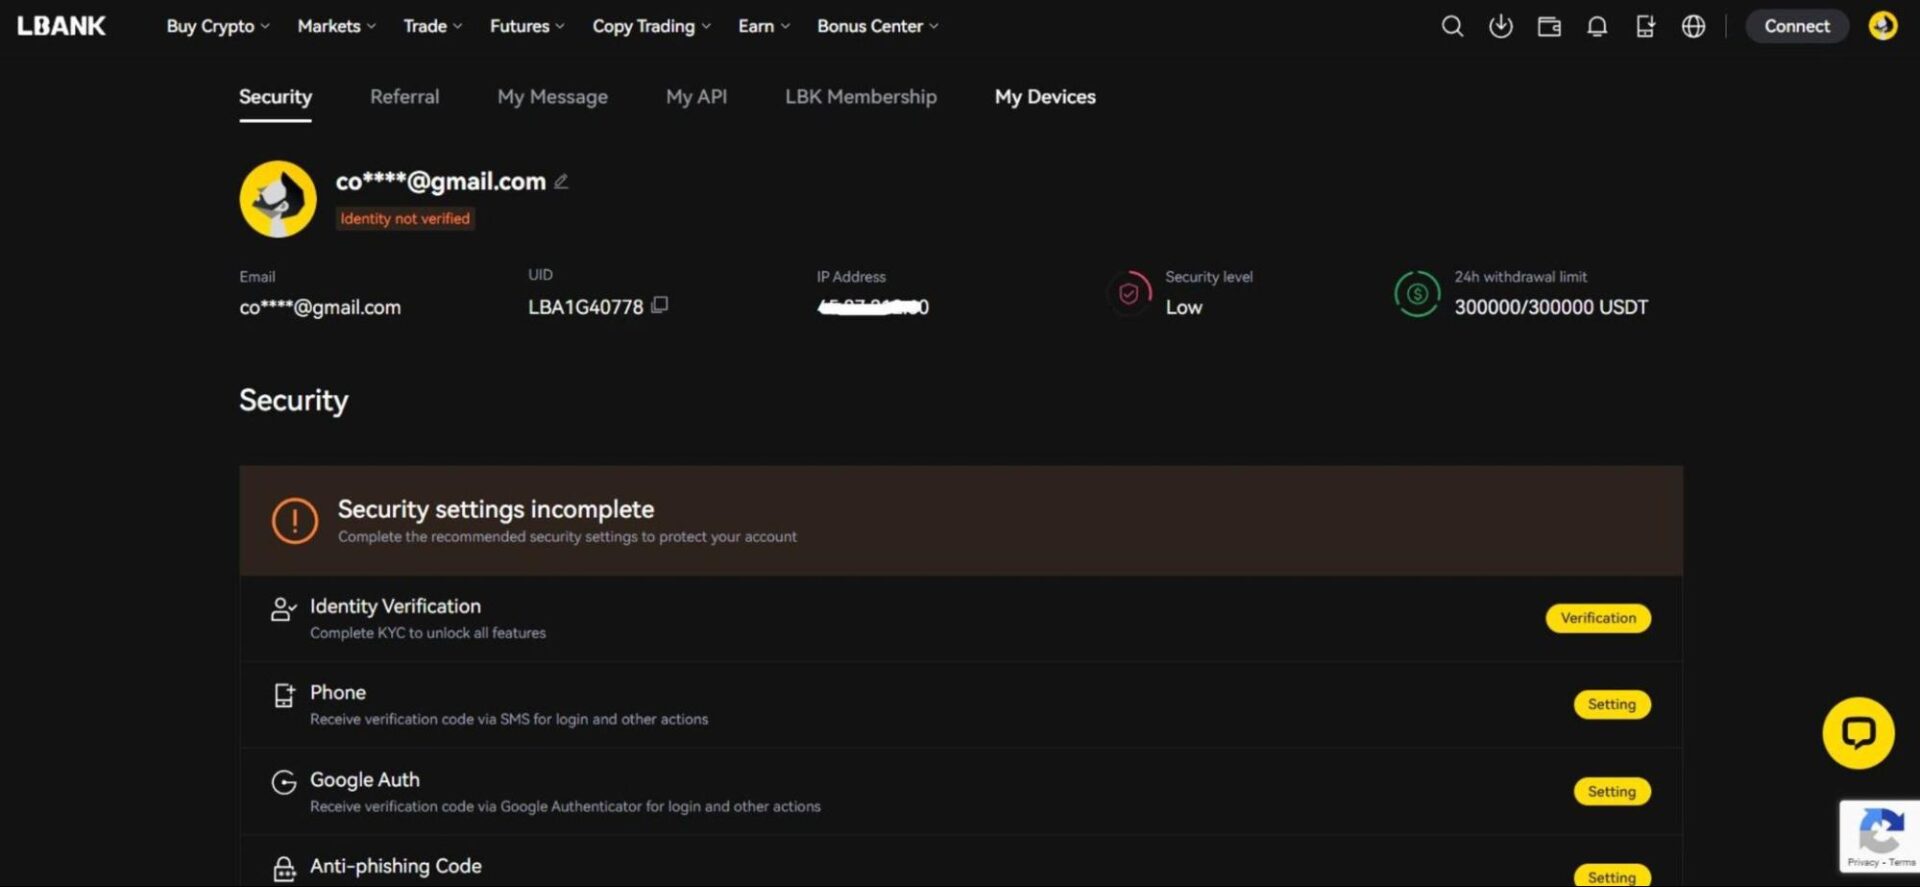This screenshot has width=1920, height=887.
Task: Open the Bonus Center dropdown
Action: pos(877,26)
